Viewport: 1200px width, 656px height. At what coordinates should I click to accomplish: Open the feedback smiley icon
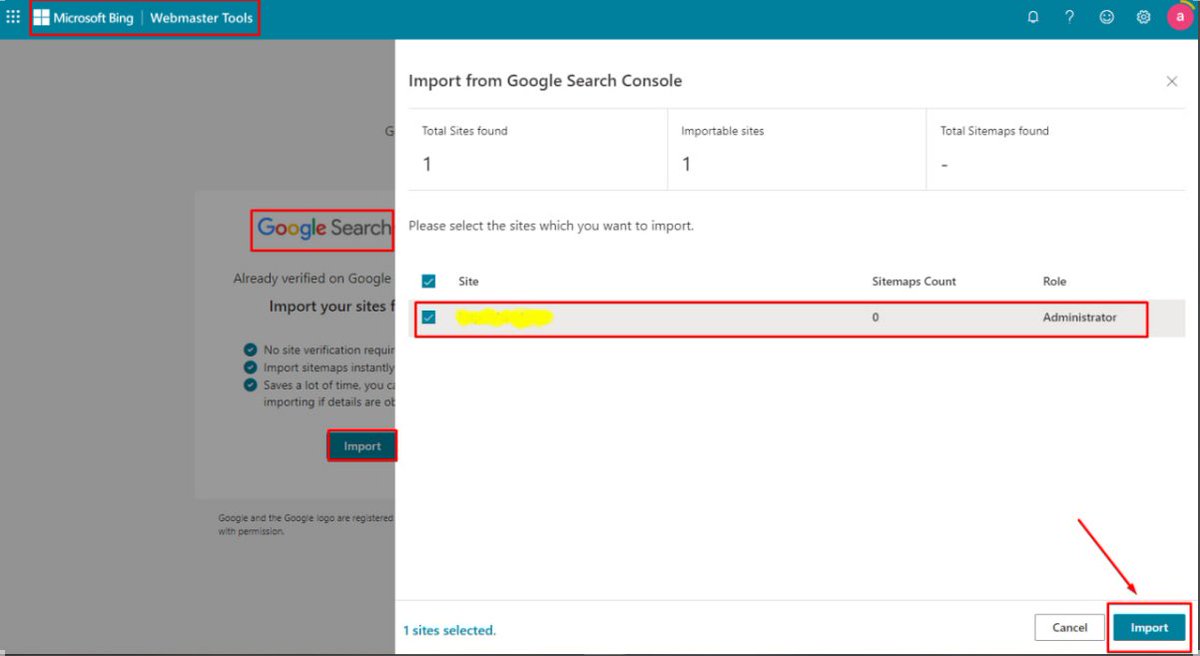click(1106, 17)
